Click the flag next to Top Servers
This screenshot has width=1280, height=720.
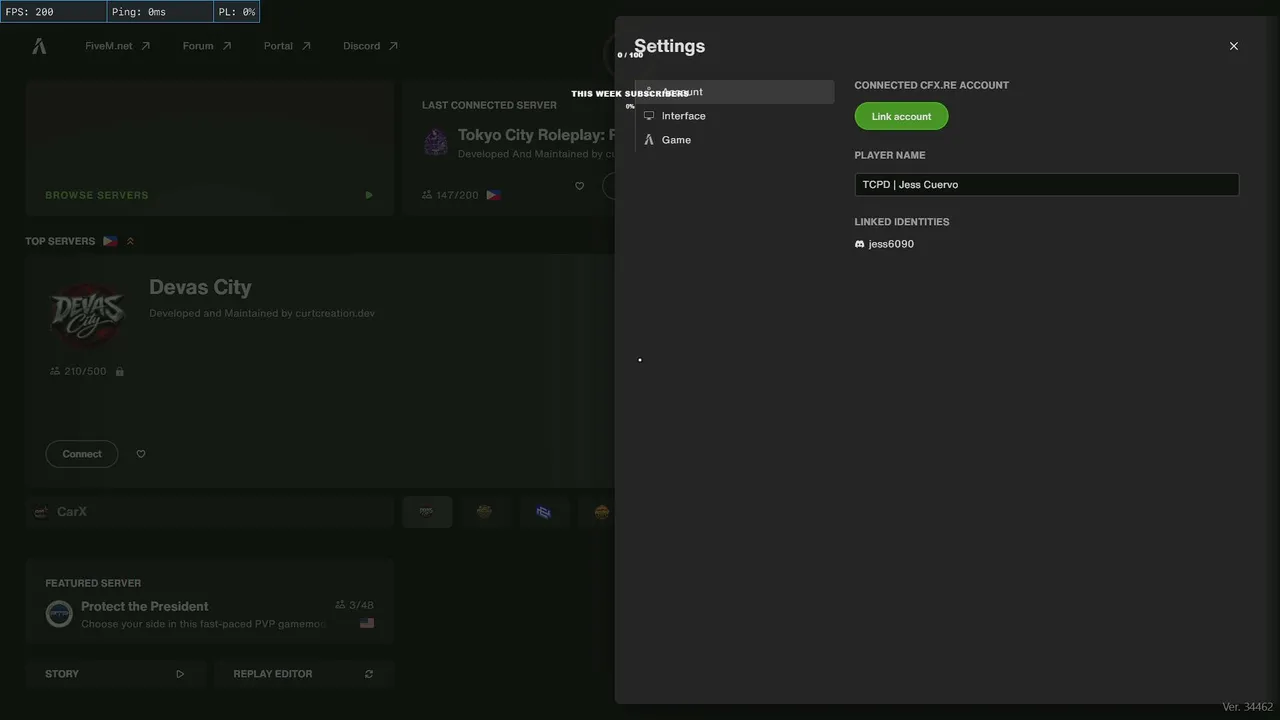pos(110,241)
